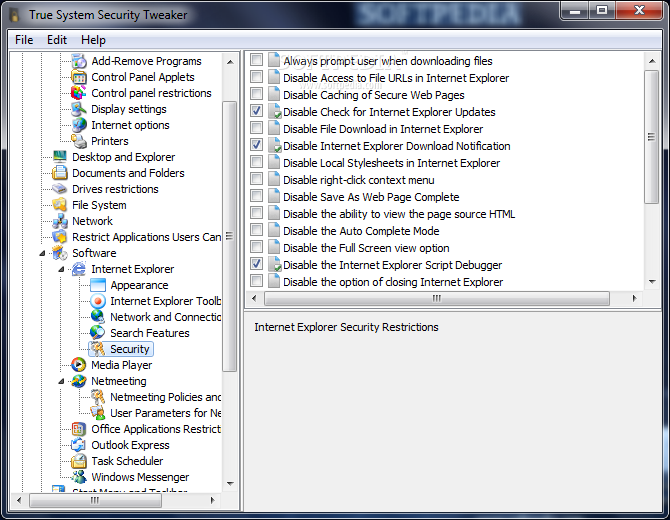The width and height of the screenshot is (670, 520).
Task: Check Disable File Download in Internet Explorer
Action: pos(256,128)
